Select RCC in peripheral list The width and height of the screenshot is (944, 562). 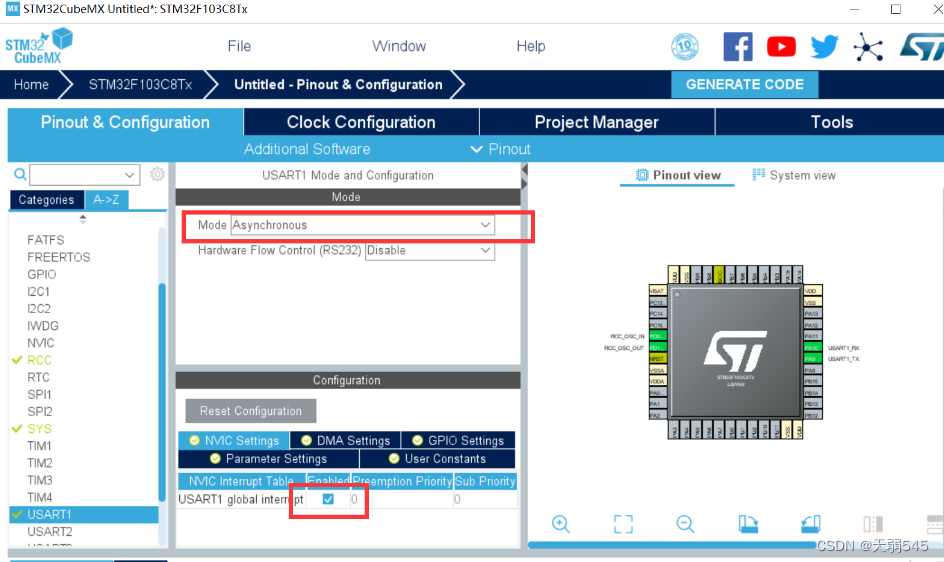39,360
